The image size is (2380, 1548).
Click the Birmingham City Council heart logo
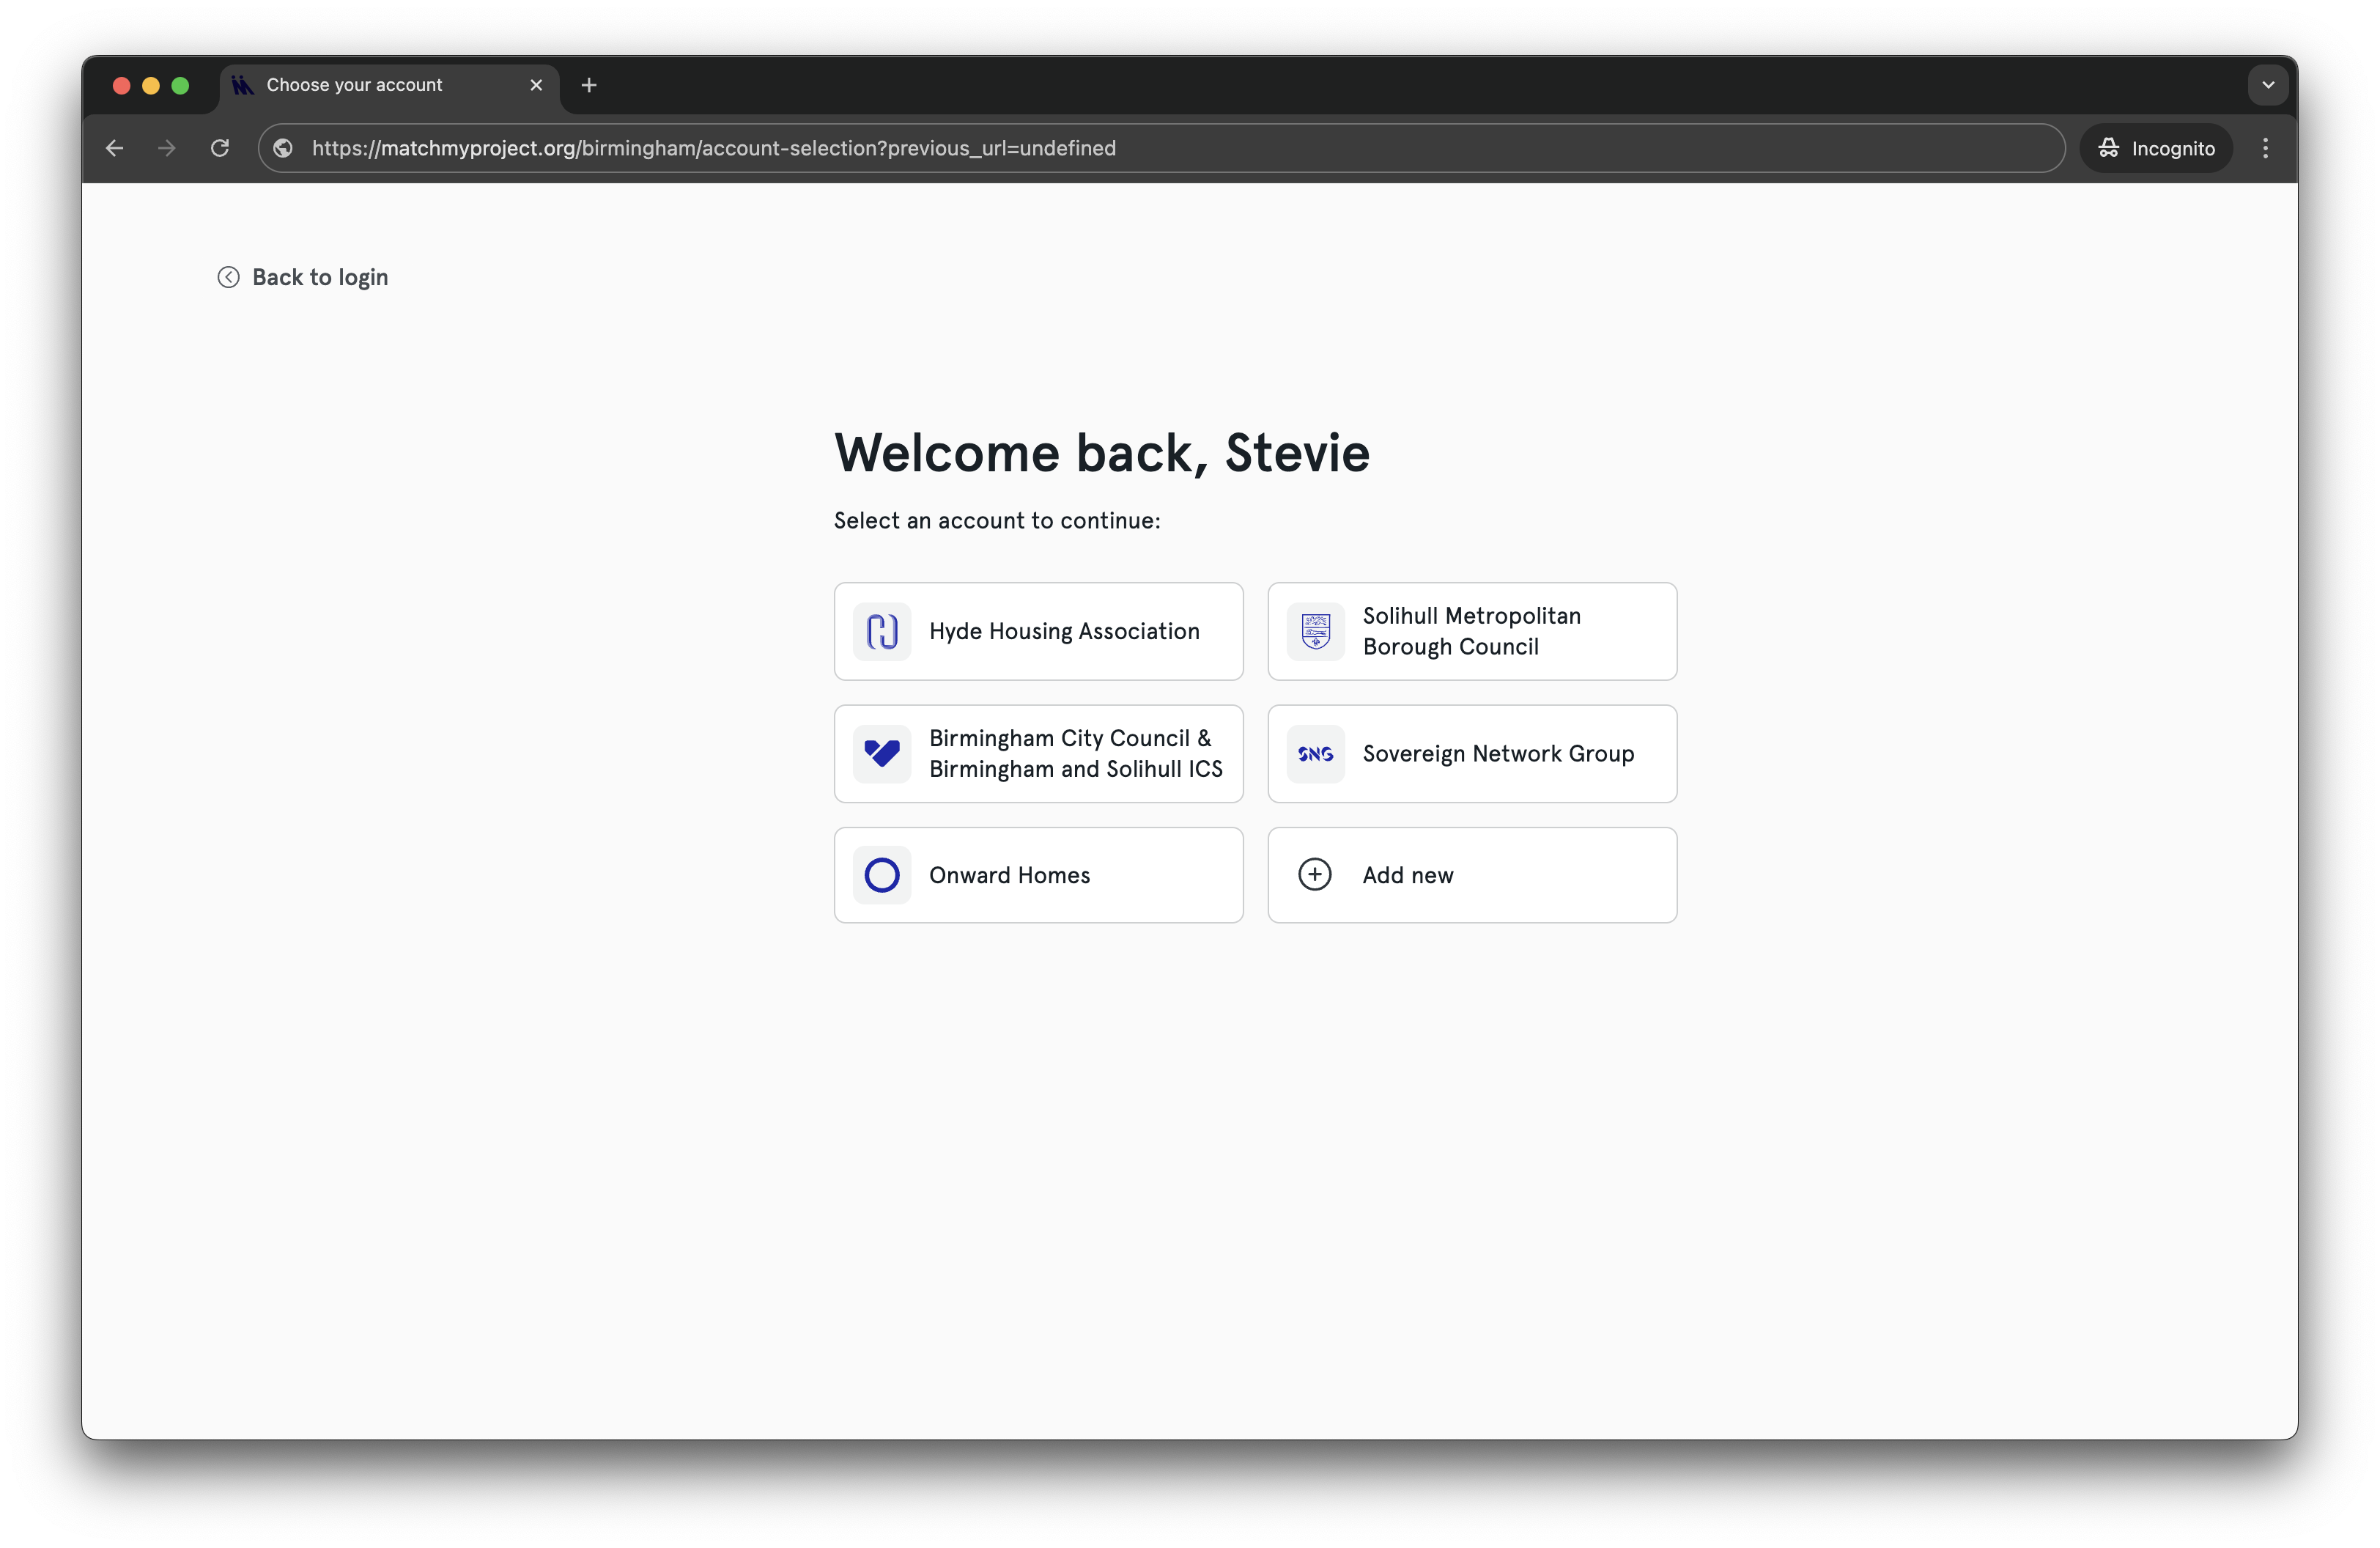coord(881,753)
